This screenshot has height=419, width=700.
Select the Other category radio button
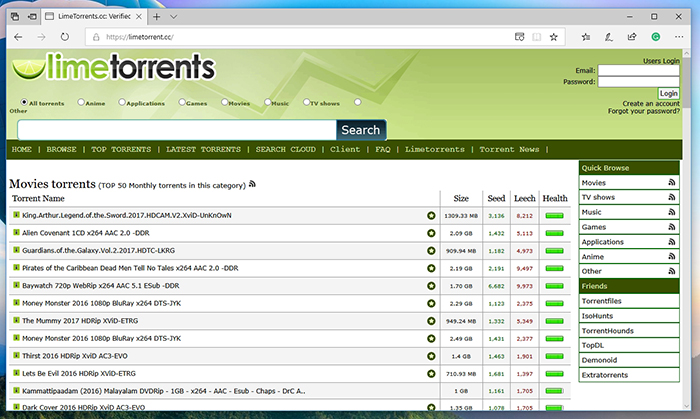358,102
